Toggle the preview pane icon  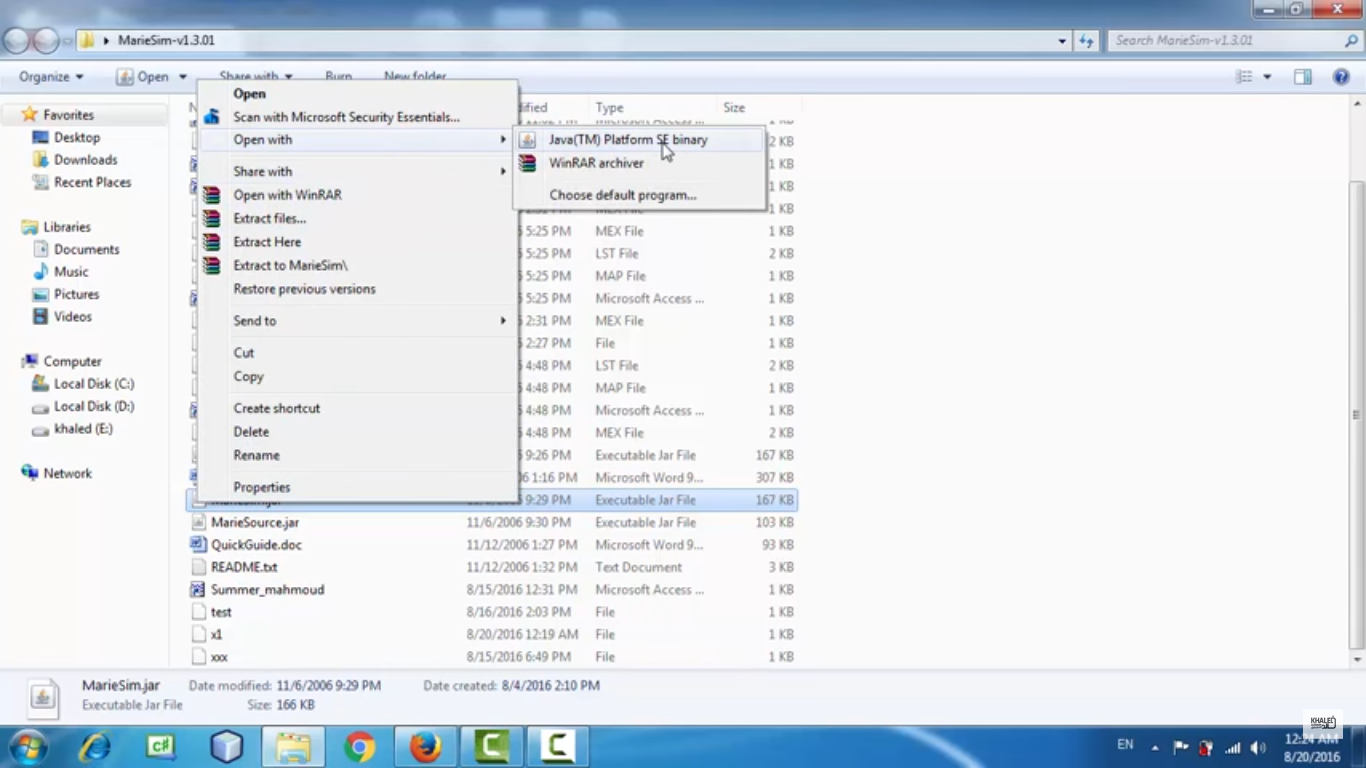1302,77
